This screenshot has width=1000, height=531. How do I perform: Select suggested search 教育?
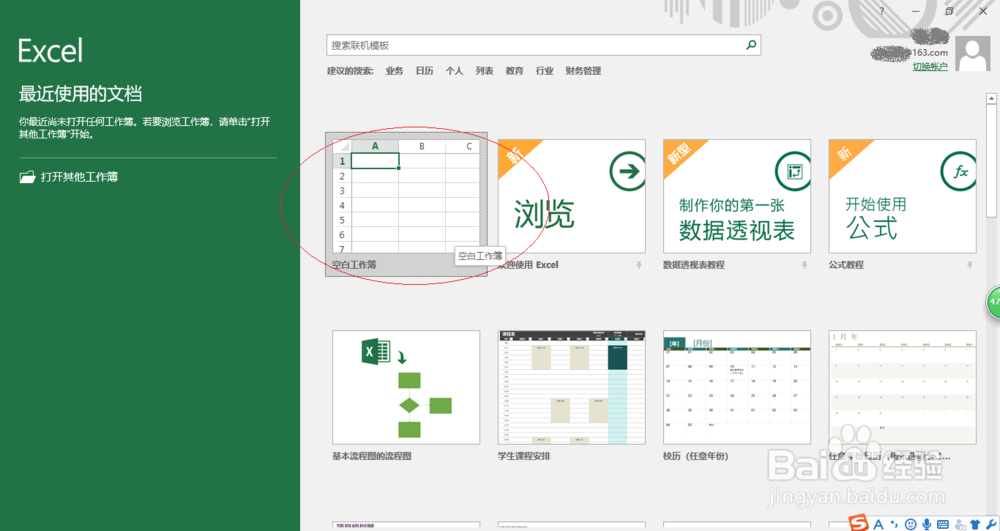click(514, 71)
